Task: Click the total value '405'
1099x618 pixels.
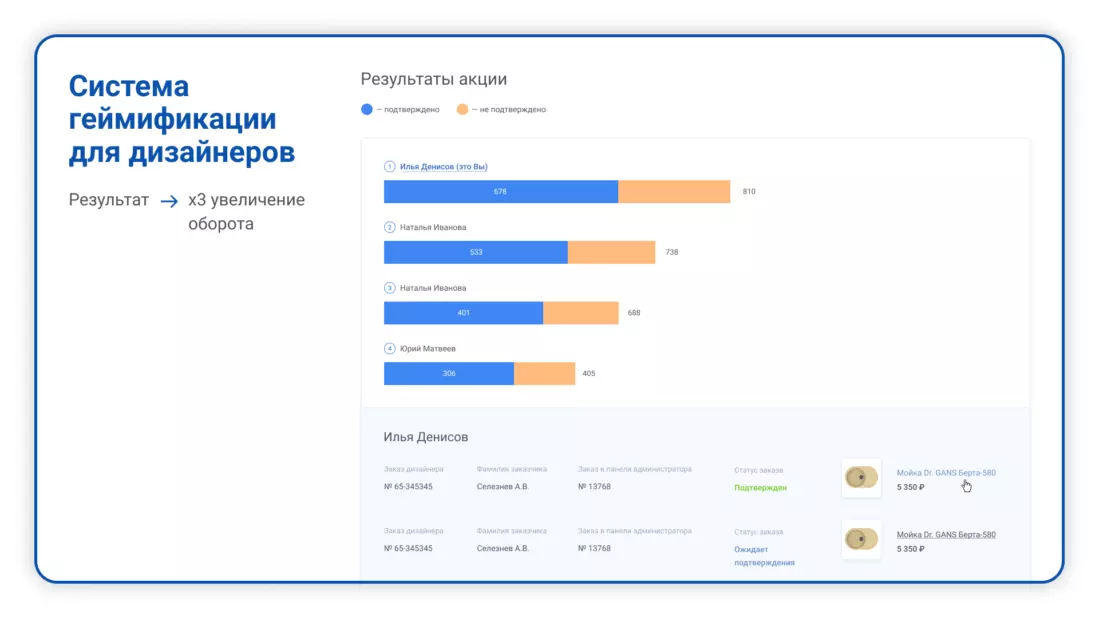Action: 589,373
